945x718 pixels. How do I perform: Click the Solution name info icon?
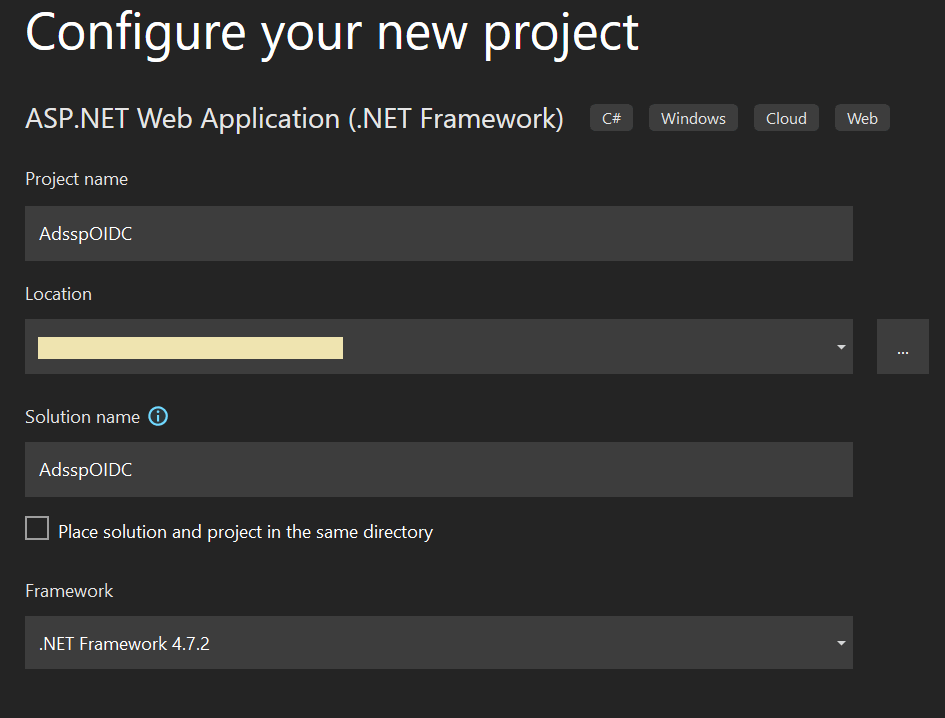tap(158, 417)
